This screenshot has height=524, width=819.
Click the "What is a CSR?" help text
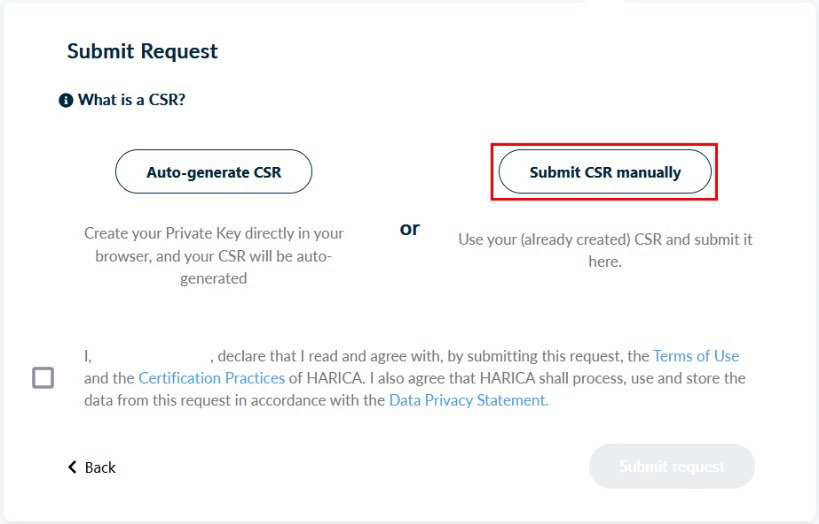coord(129,100)
